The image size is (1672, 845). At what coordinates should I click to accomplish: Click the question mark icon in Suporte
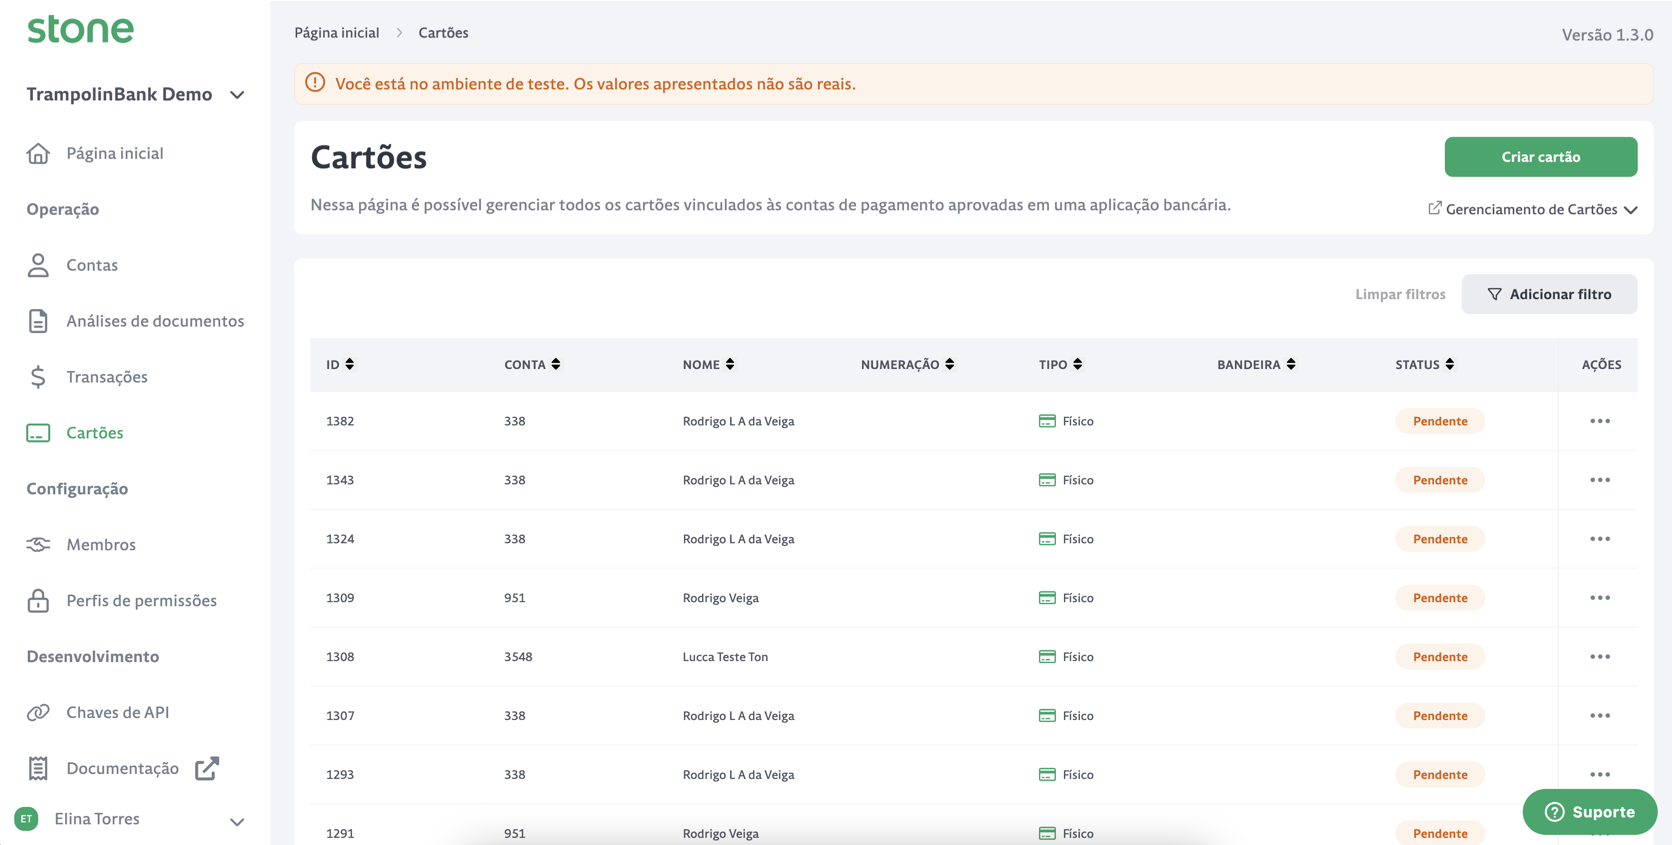pyautogui.click(x=1554, y=812)
